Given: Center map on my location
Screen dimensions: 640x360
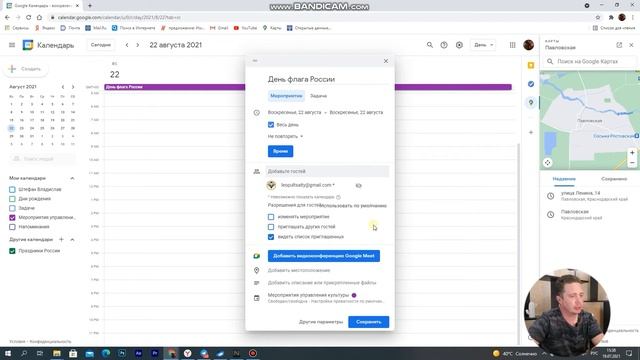Looking at the screenshot, I should 547,162.
